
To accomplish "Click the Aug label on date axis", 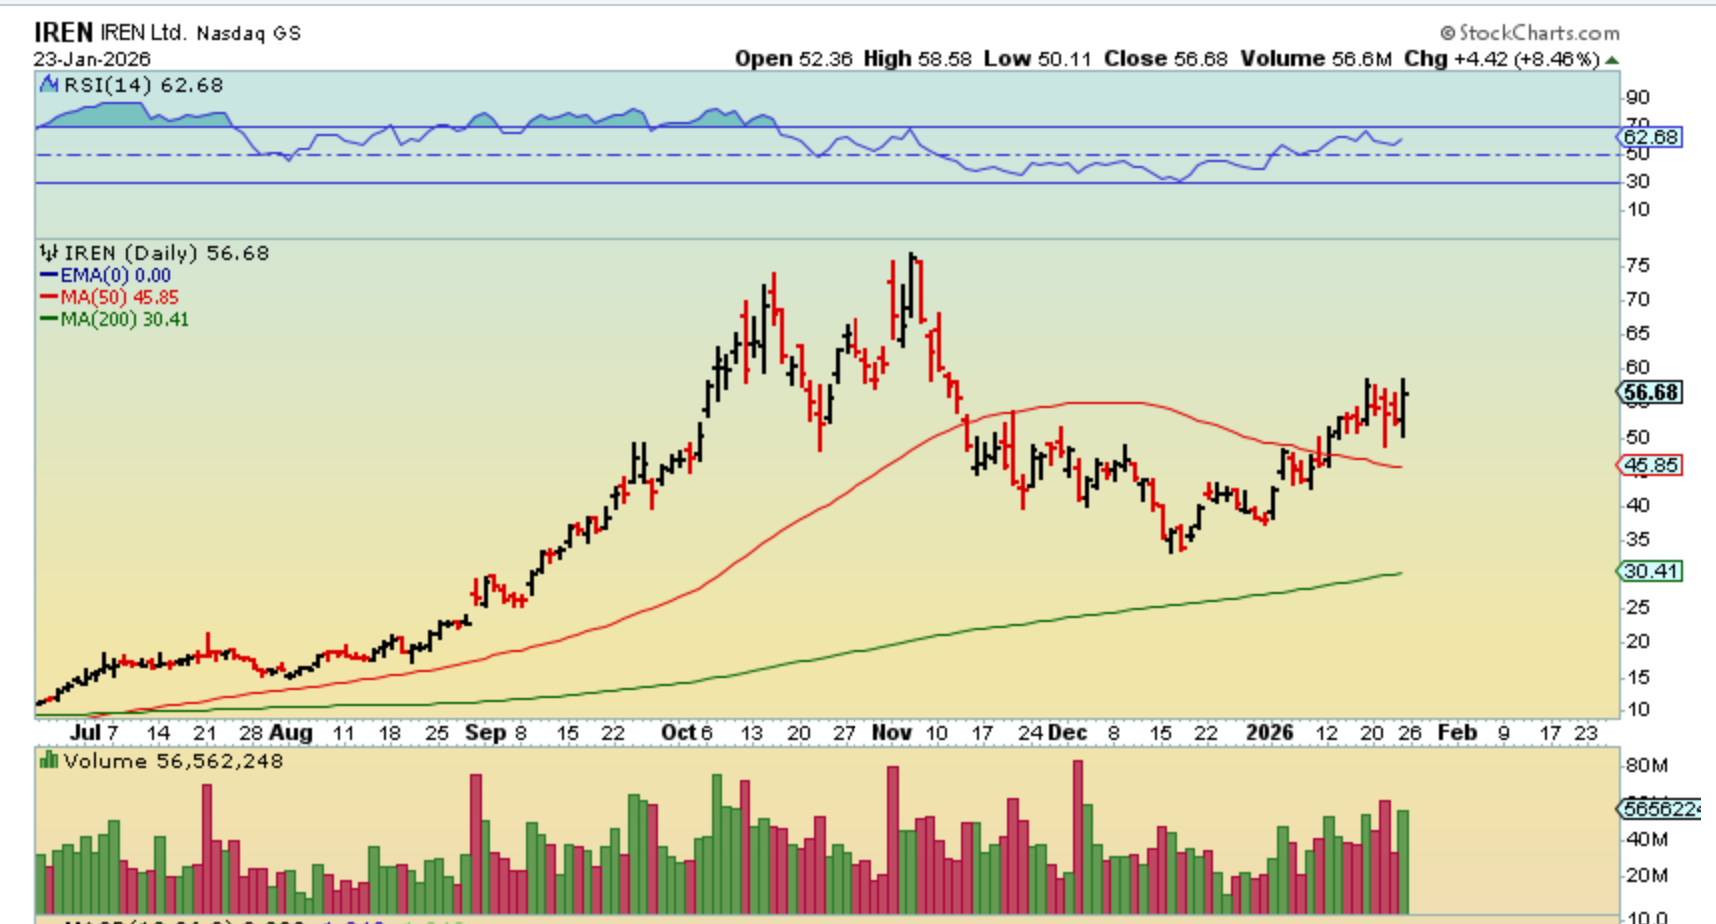I will tap(291, 733).
